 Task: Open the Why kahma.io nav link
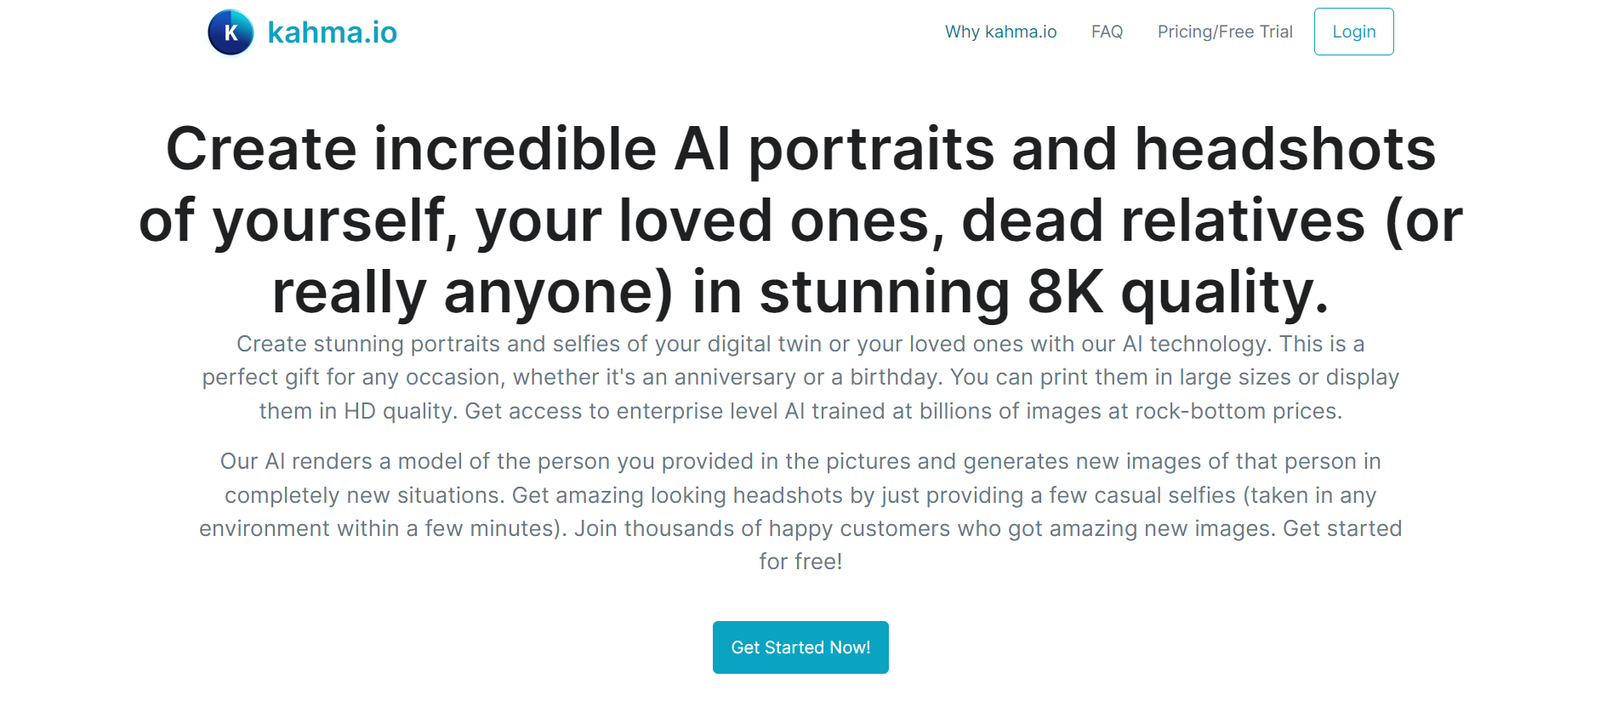pyautogui.click(x=1000, y=32)
